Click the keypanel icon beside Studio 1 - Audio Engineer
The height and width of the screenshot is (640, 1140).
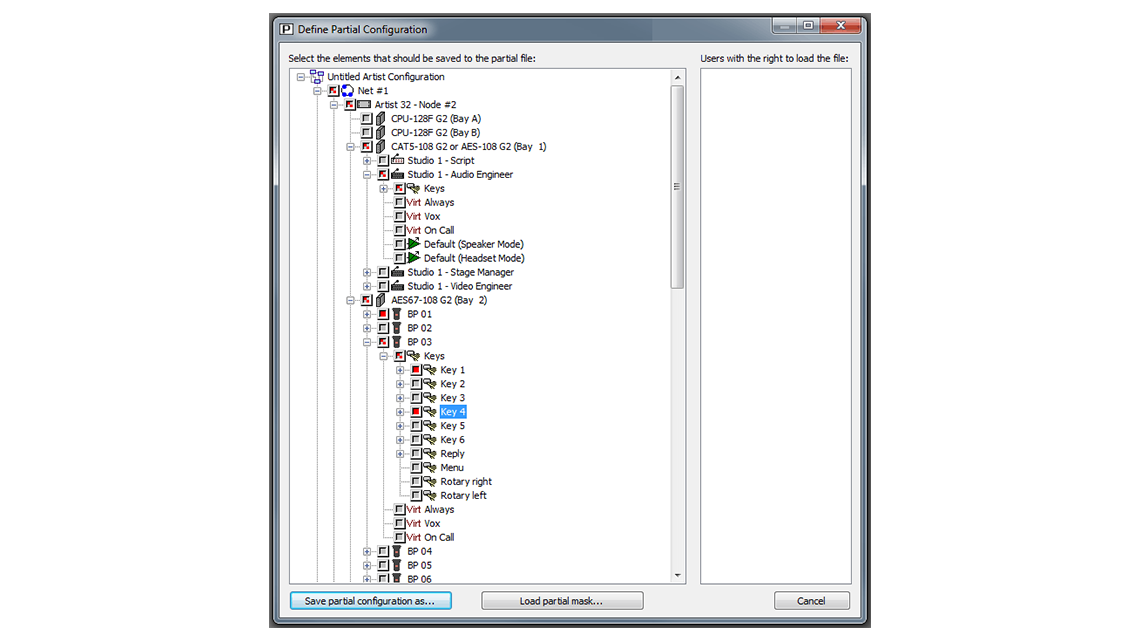(397, 174)
